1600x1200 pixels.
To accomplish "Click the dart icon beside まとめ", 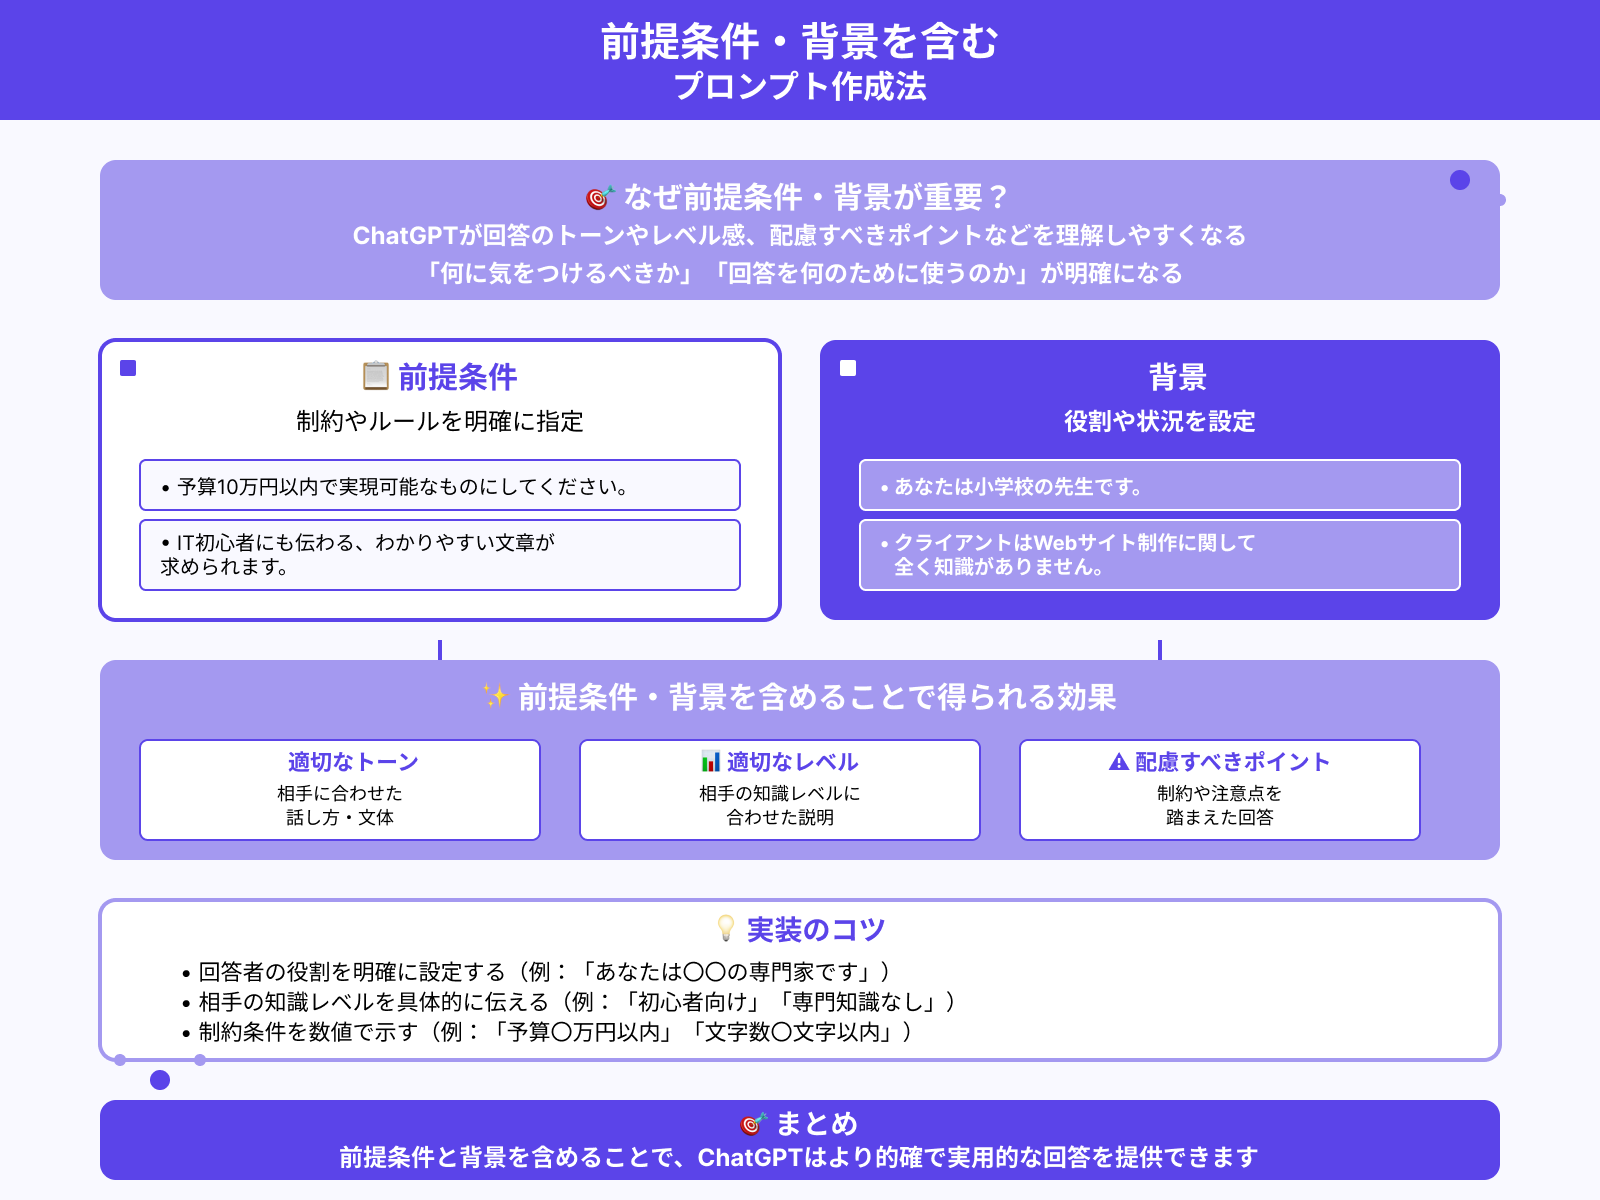I will coord(752,1123).
